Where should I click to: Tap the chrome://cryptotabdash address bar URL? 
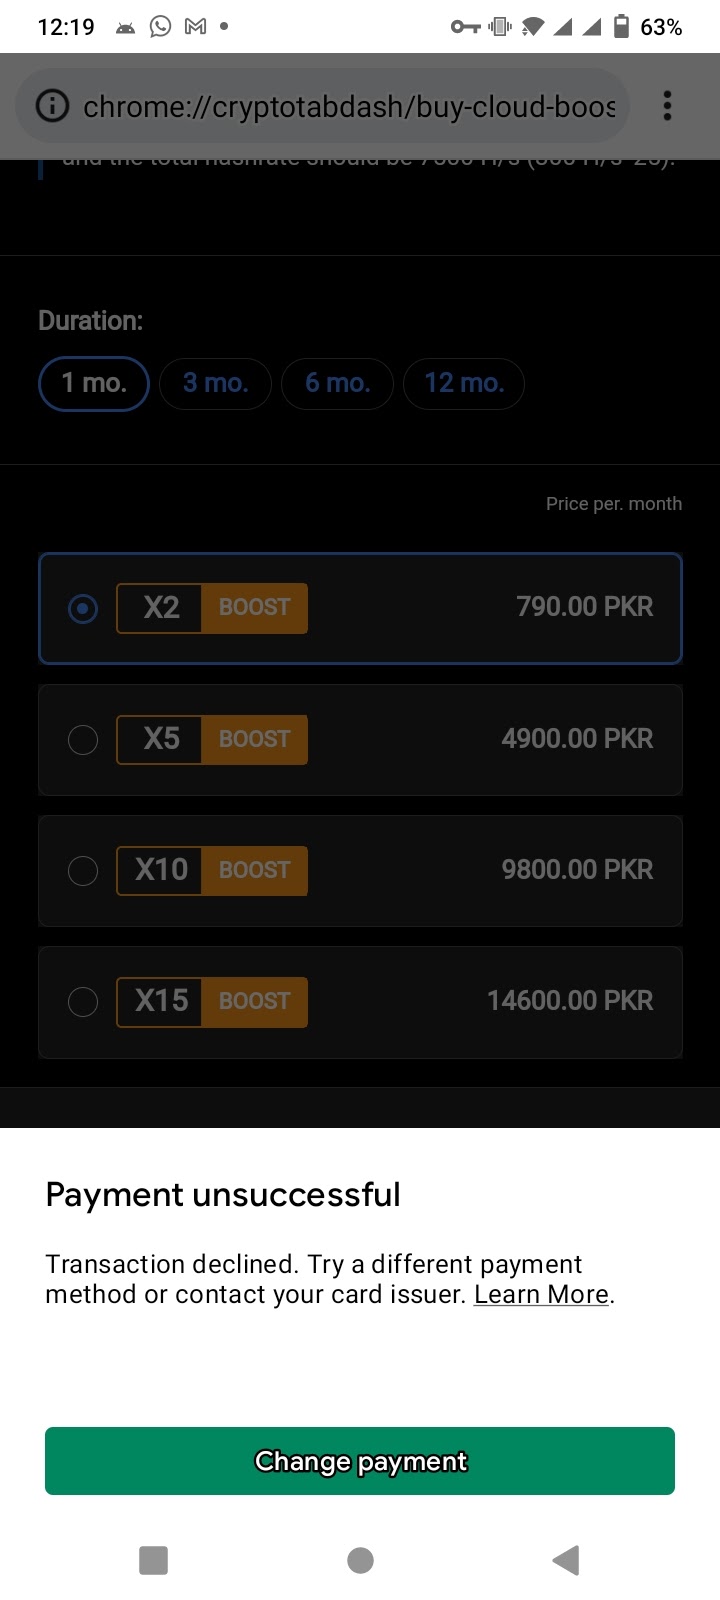click(348, 105)
